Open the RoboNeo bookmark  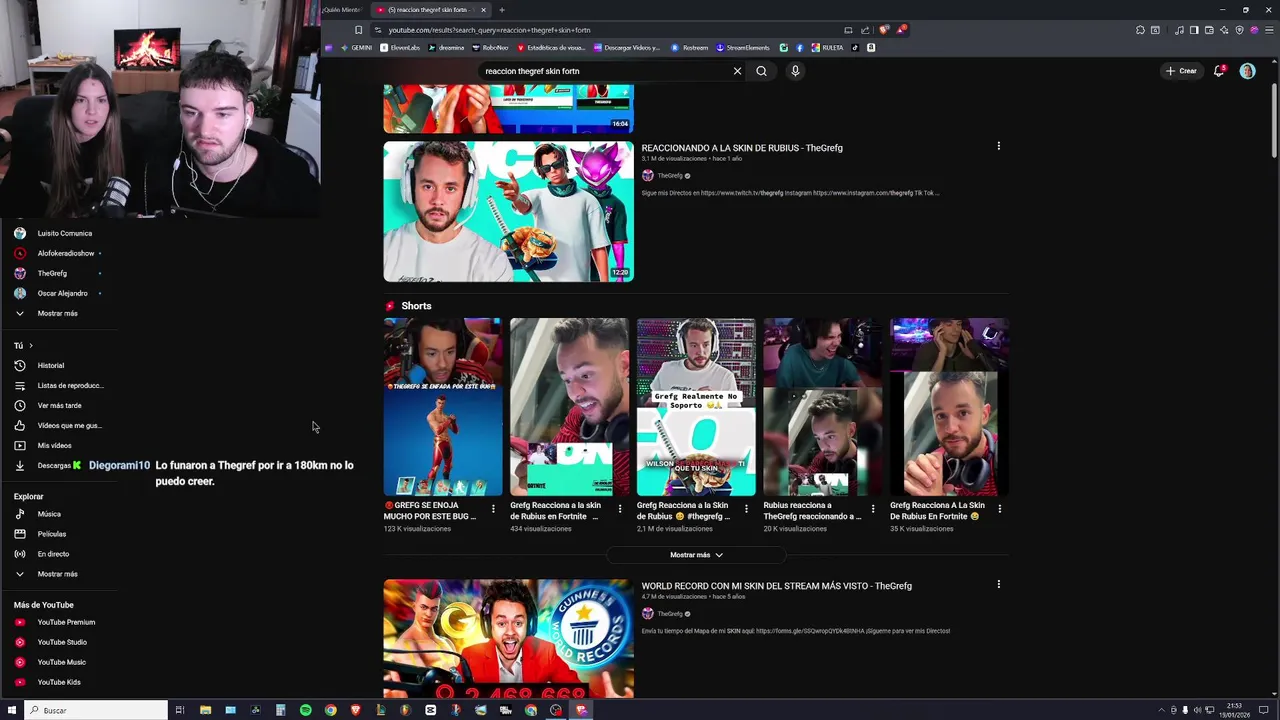490,48
